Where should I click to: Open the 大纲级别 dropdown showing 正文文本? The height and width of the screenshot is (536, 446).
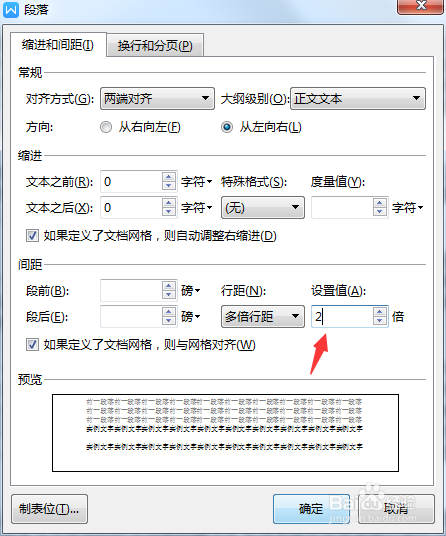(x=358, y=98)
